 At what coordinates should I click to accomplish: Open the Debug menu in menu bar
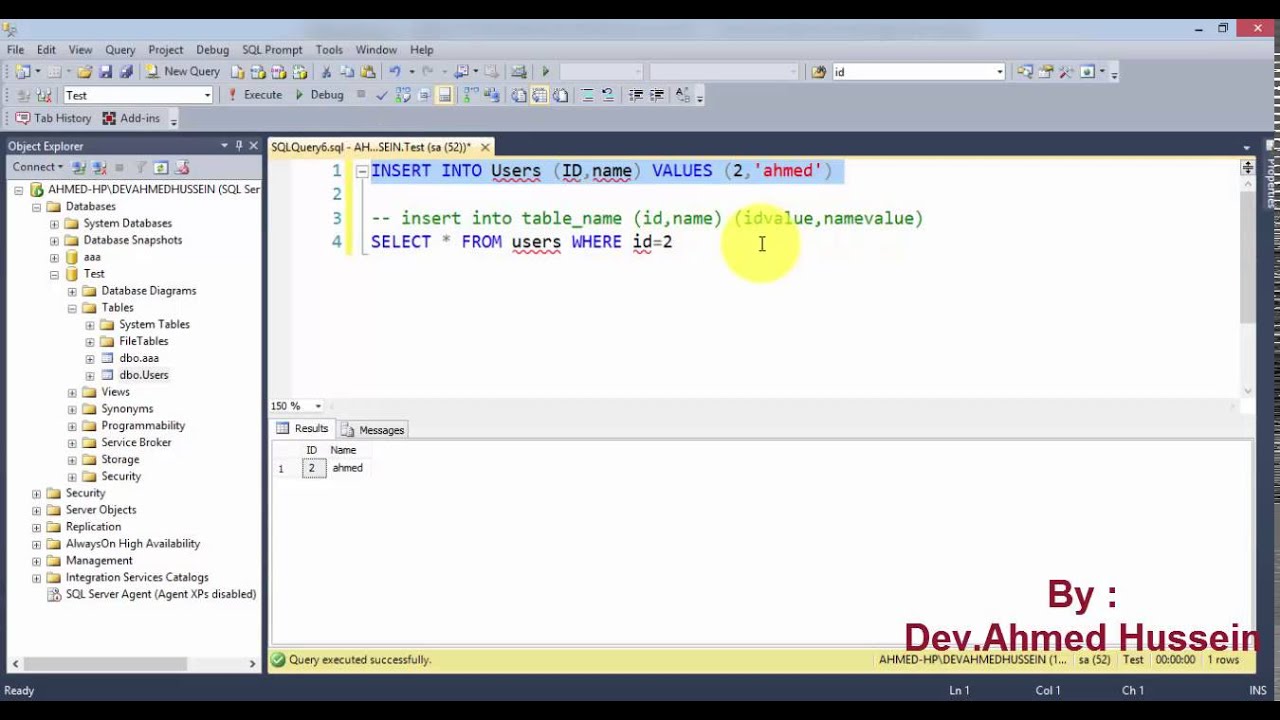pyautogui.click(x=212, y=49)
